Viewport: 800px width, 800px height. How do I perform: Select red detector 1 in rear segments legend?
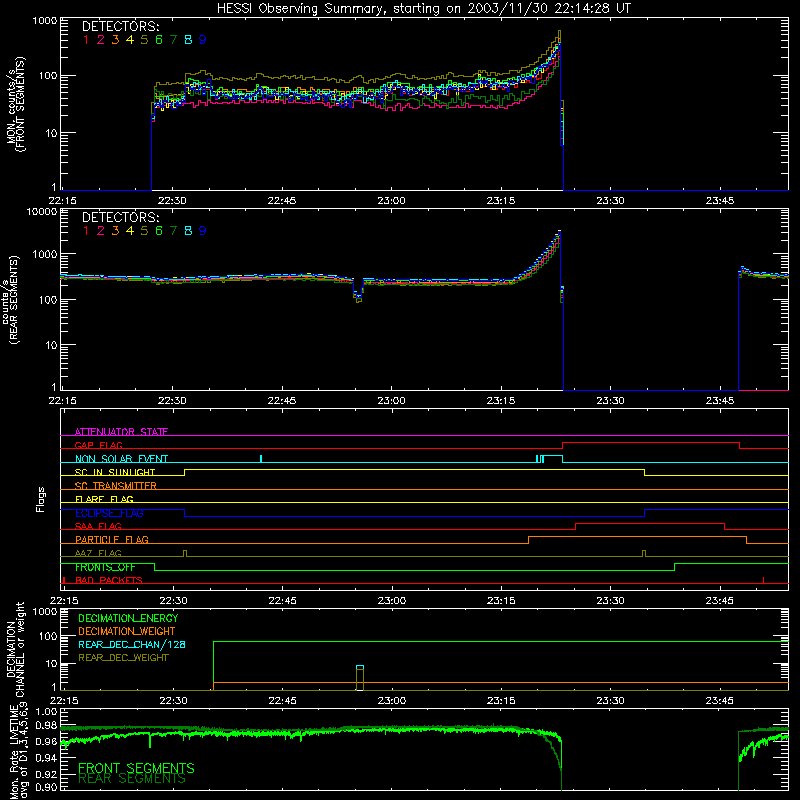86,231
